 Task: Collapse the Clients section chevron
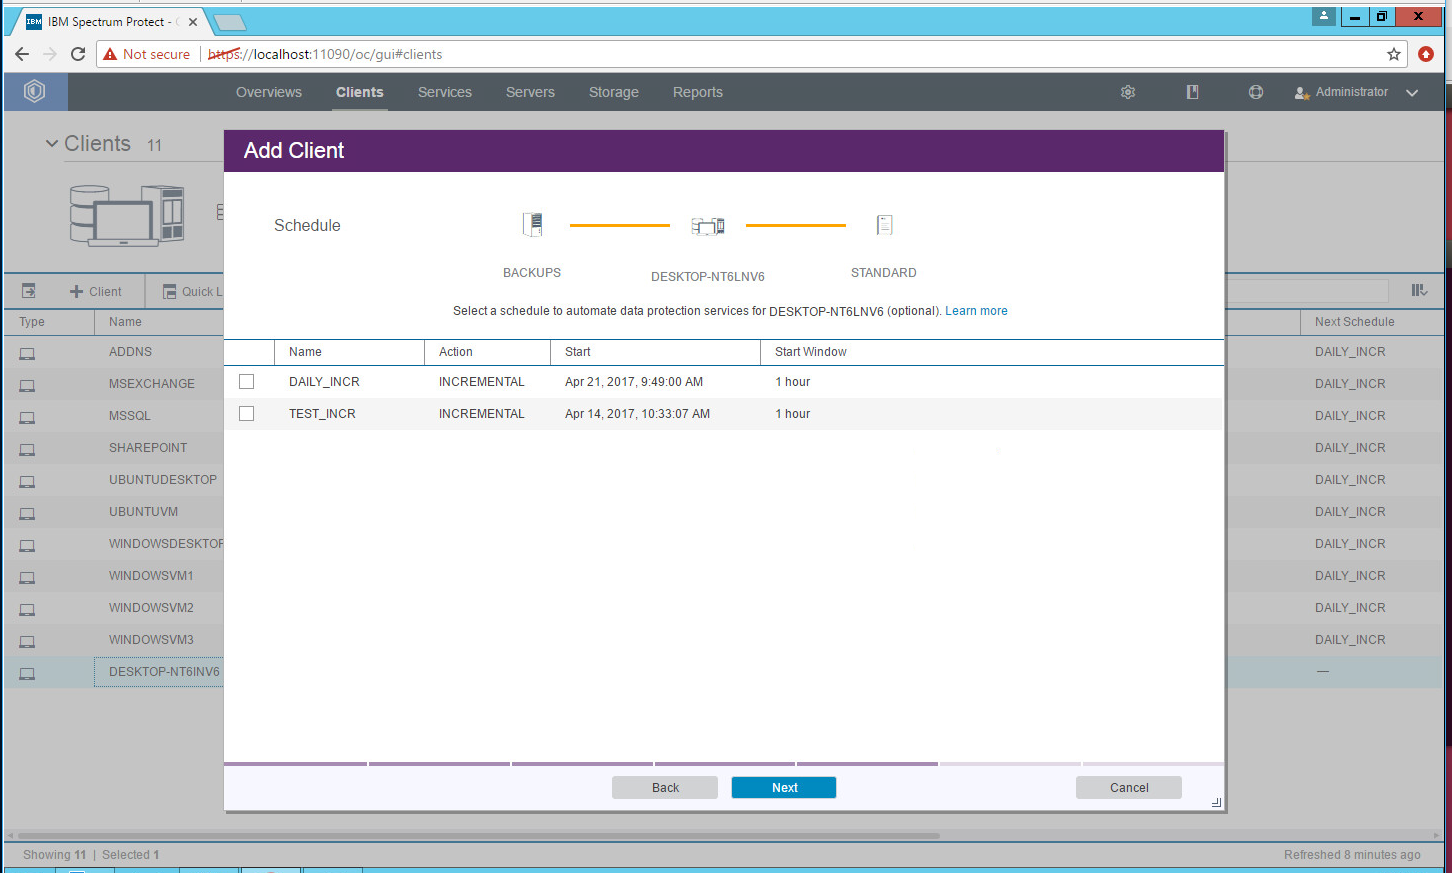52,144
